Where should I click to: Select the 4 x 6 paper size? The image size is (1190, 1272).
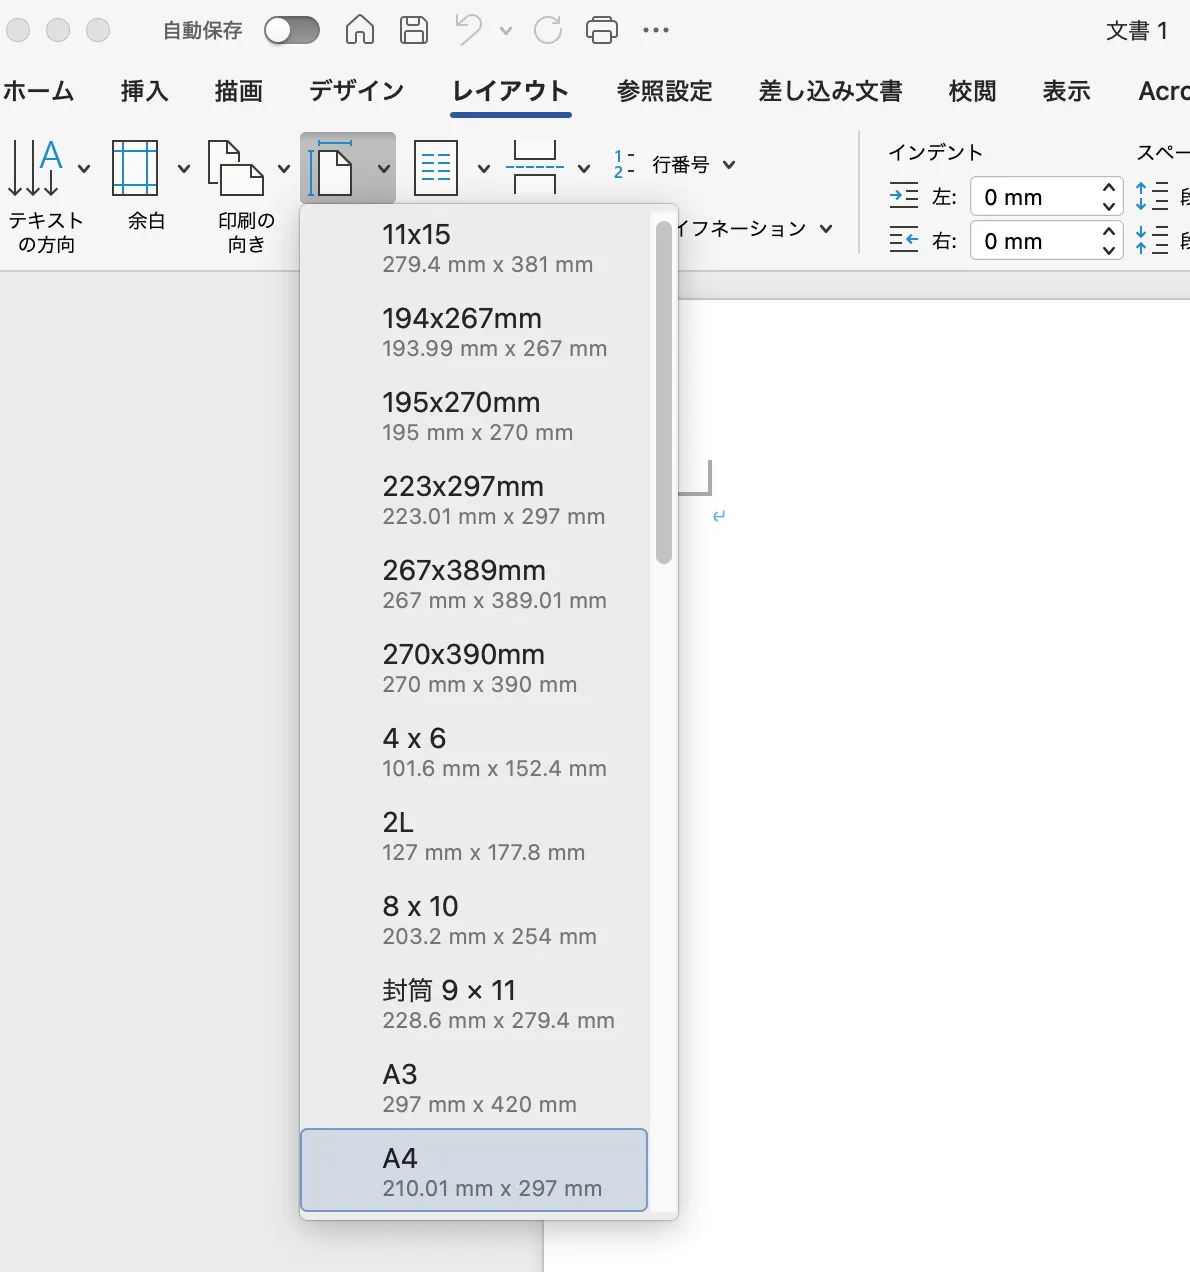click(475, 752)
